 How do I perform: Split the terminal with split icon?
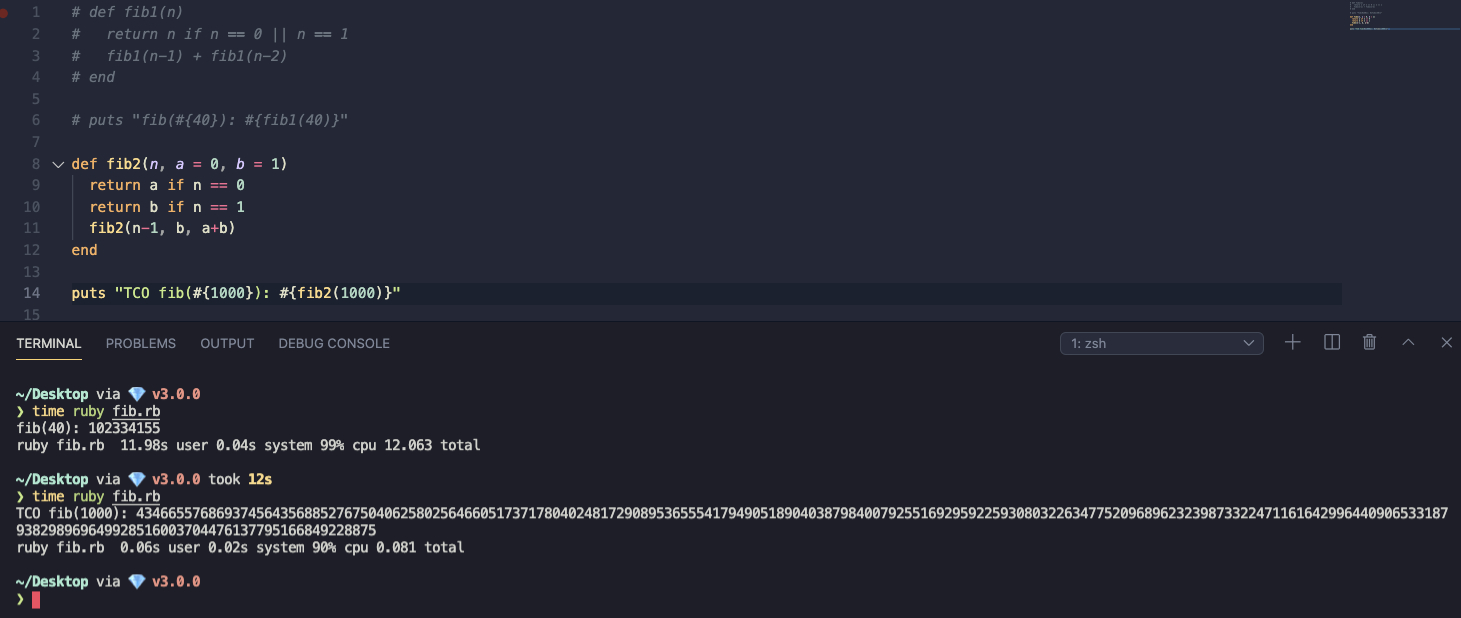1332,342
